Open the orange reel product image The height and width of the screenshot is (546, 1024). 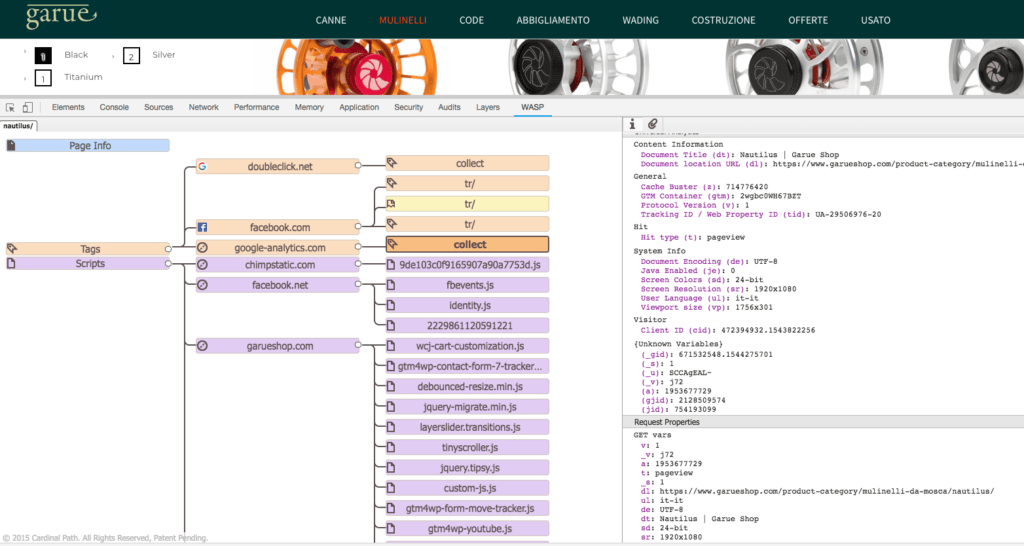point(357,67)
